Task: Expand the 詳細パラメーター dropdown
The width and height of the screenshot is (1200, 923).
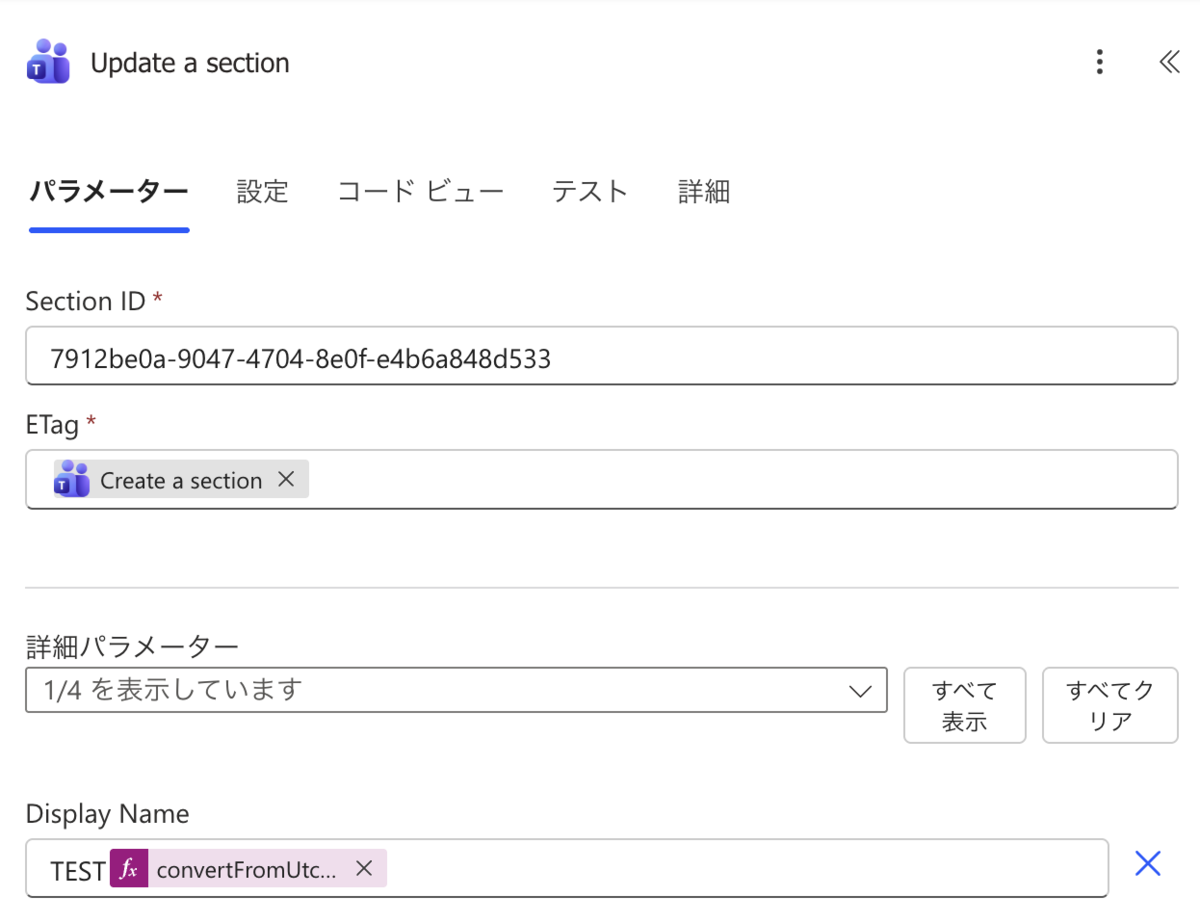Action: coord(456,690)
